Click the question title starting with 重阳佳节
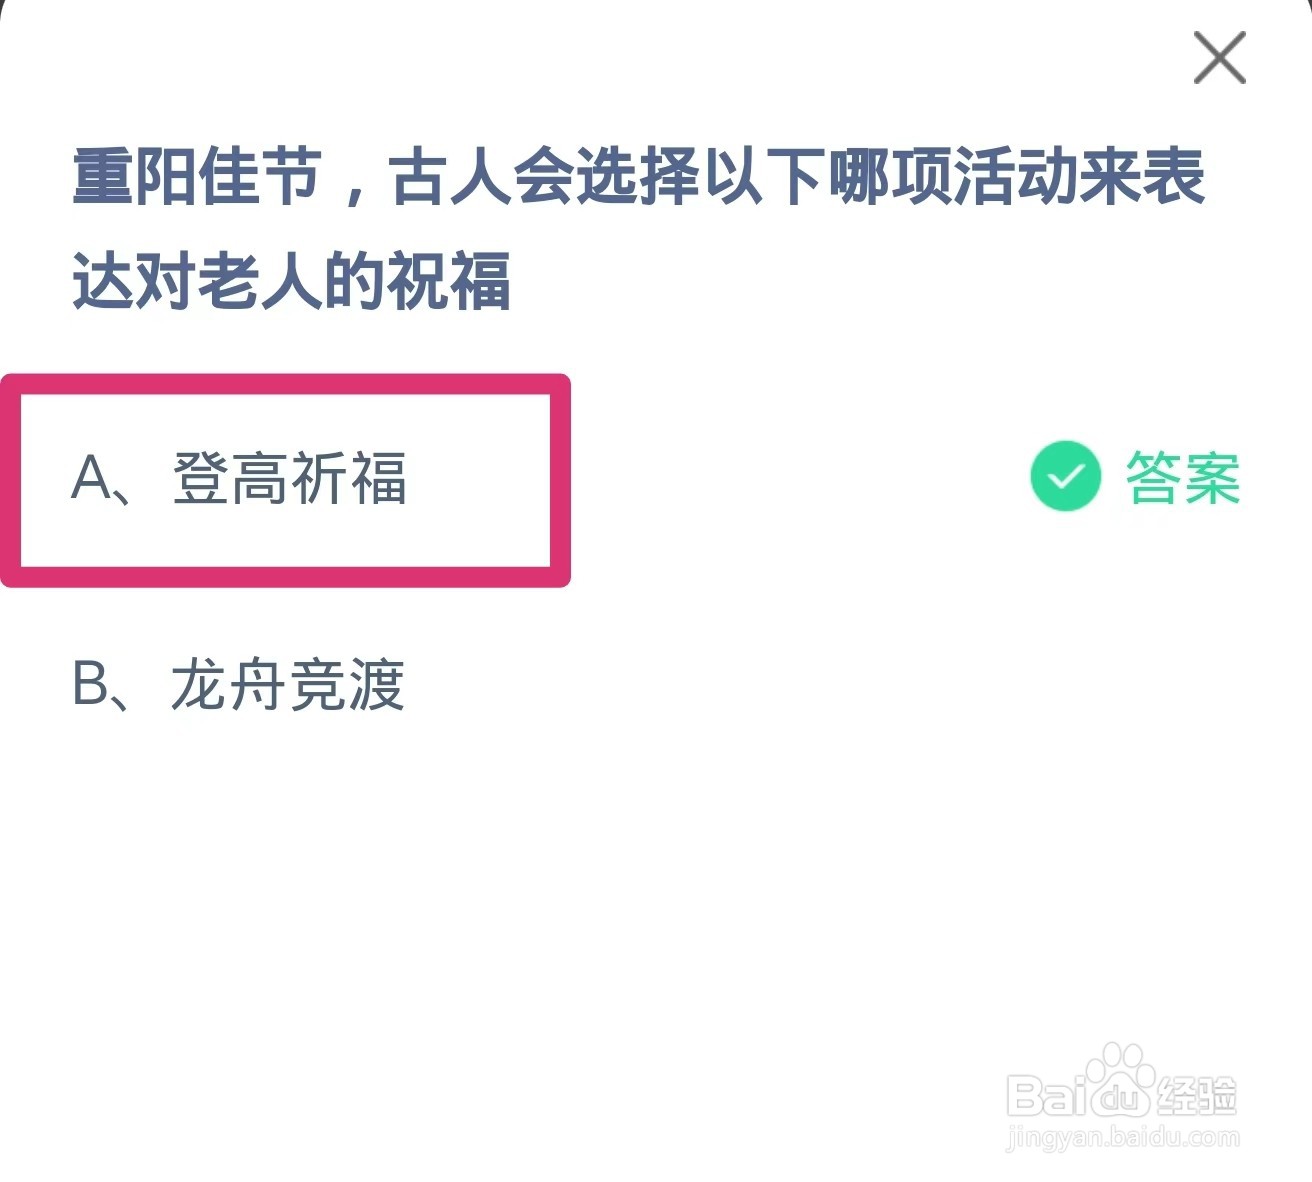 639,229
